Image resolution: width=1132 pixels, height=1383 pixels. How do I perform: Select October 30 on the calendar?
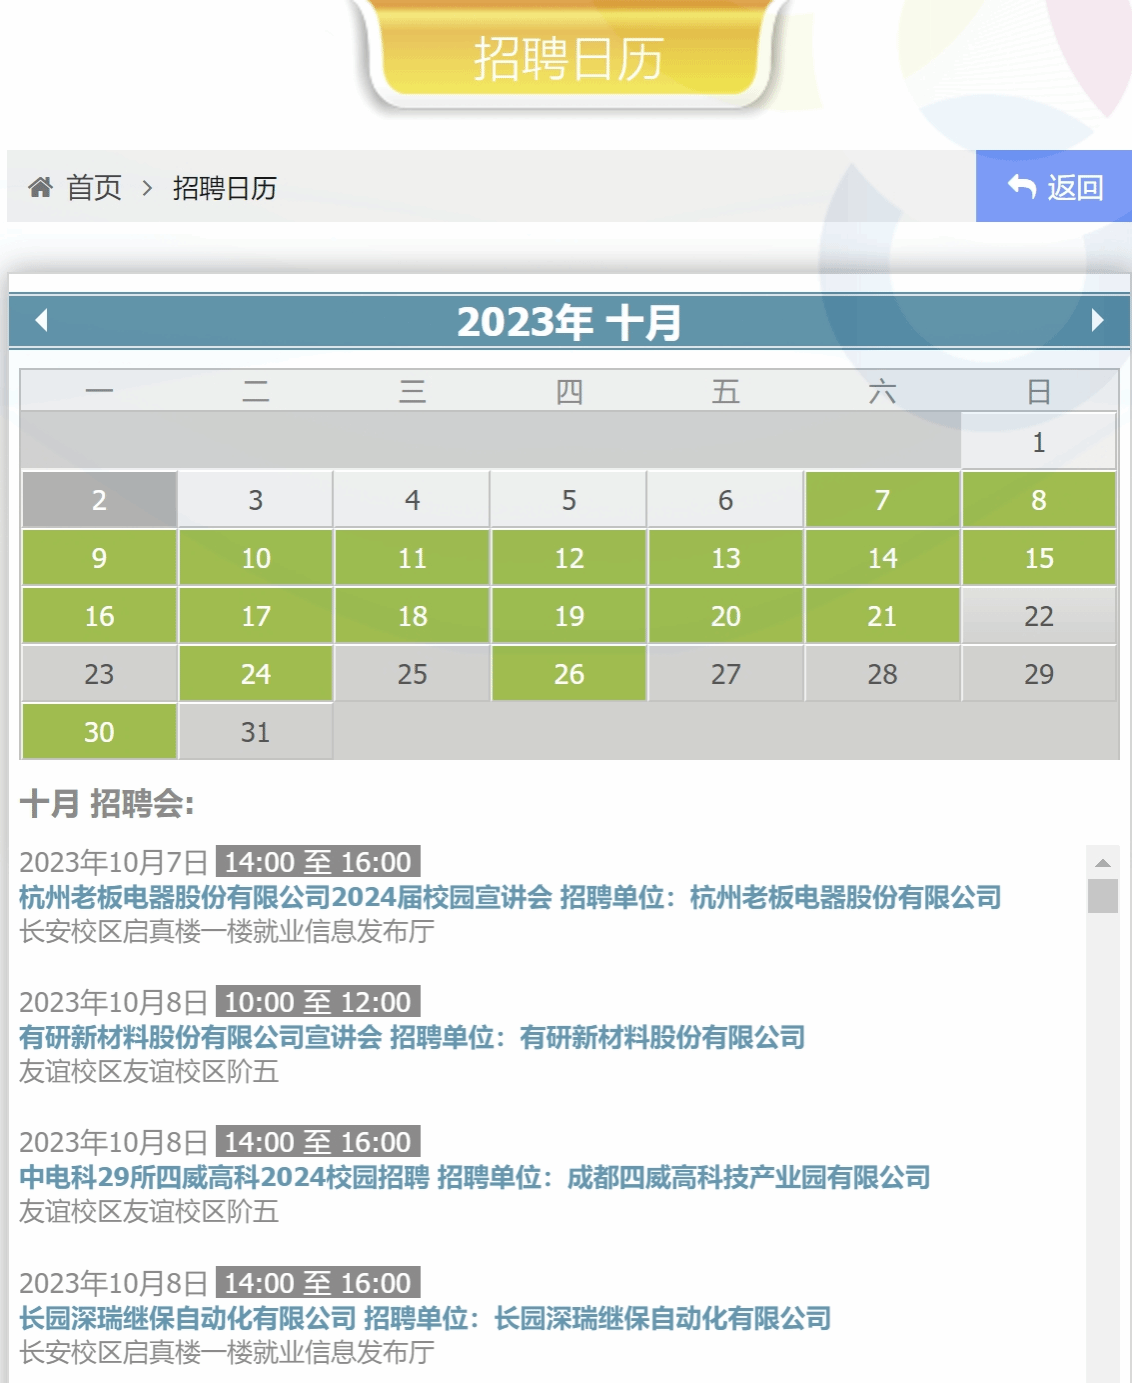click(99, 732)
